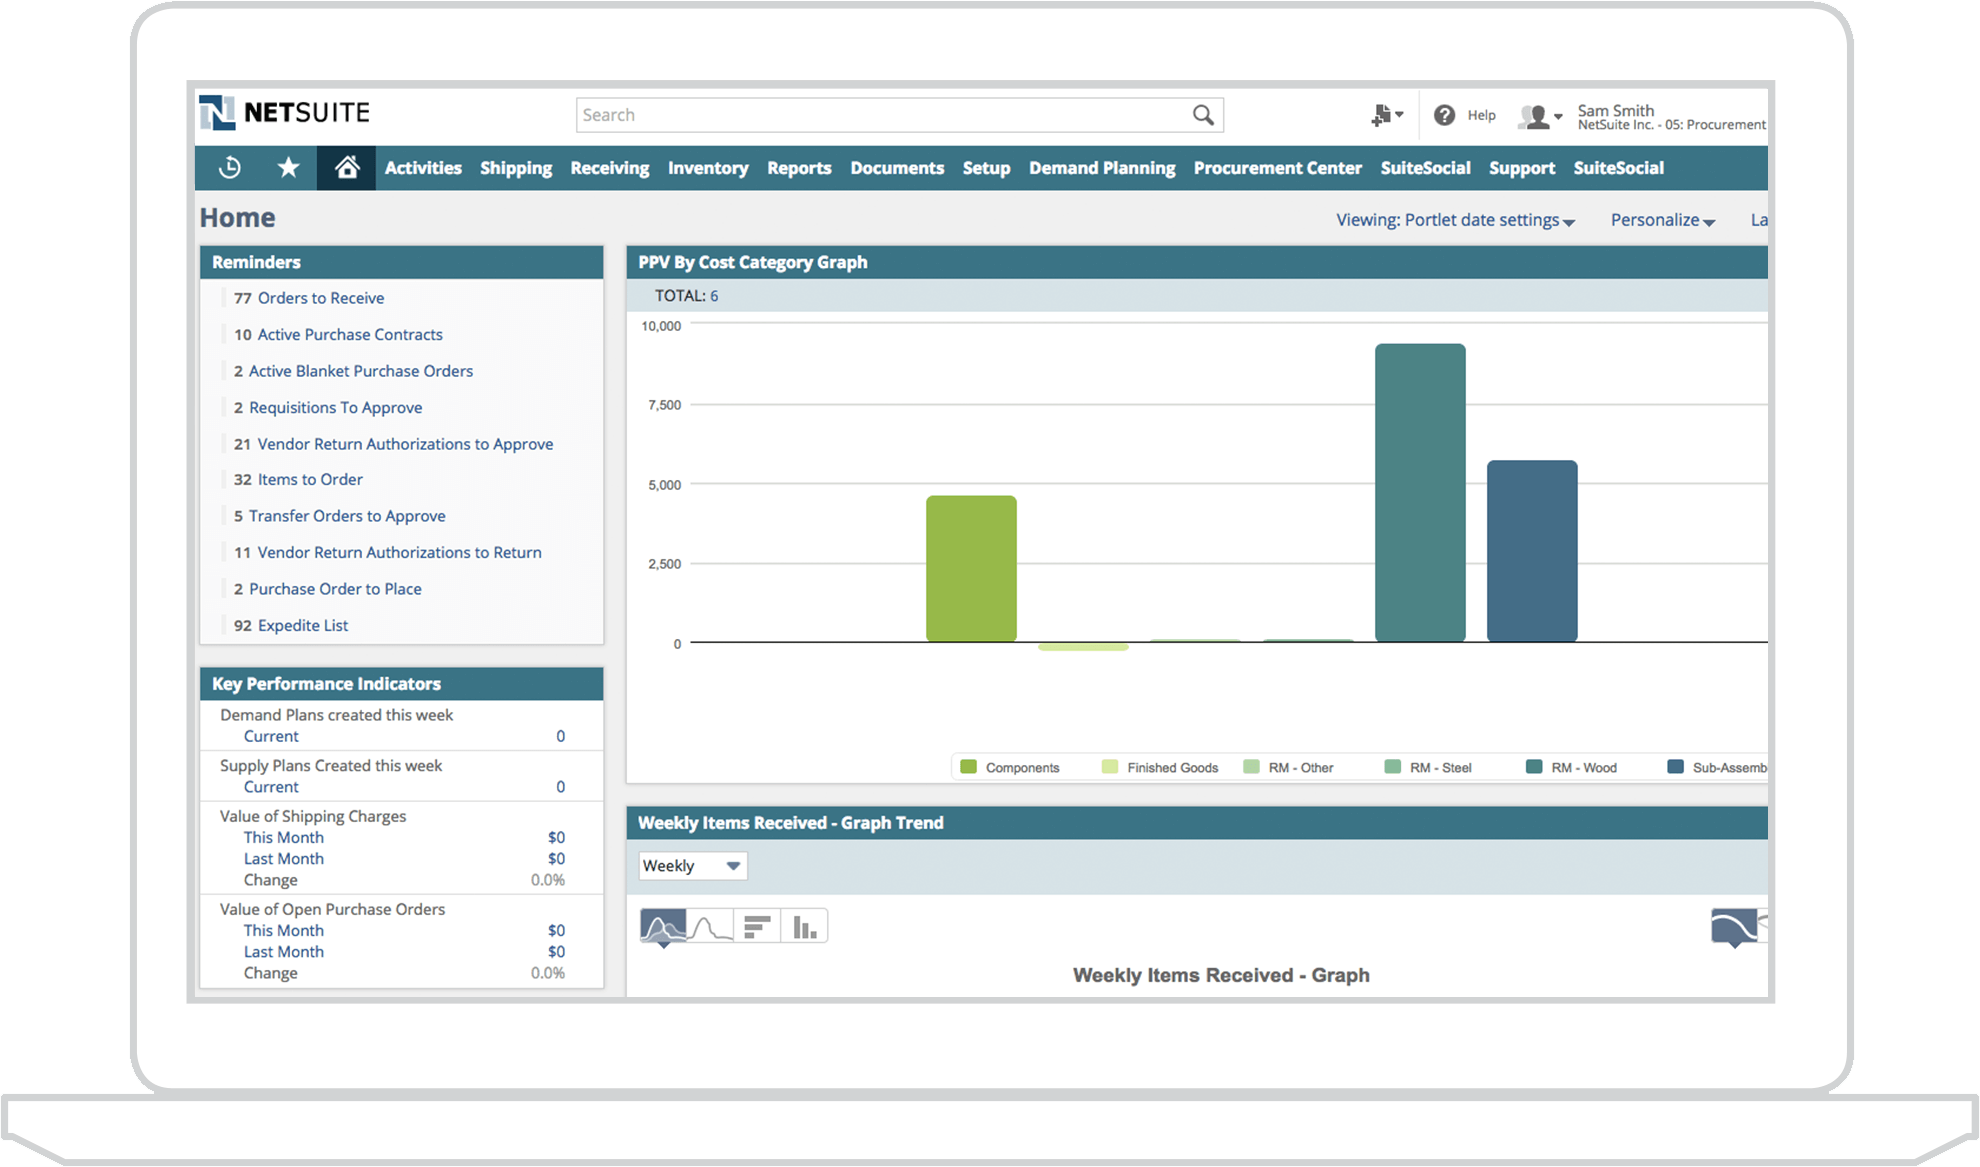Open the Weekly interval dropdown
The width and height of the screenshot is (1980, 1167).
coord(692,865)
